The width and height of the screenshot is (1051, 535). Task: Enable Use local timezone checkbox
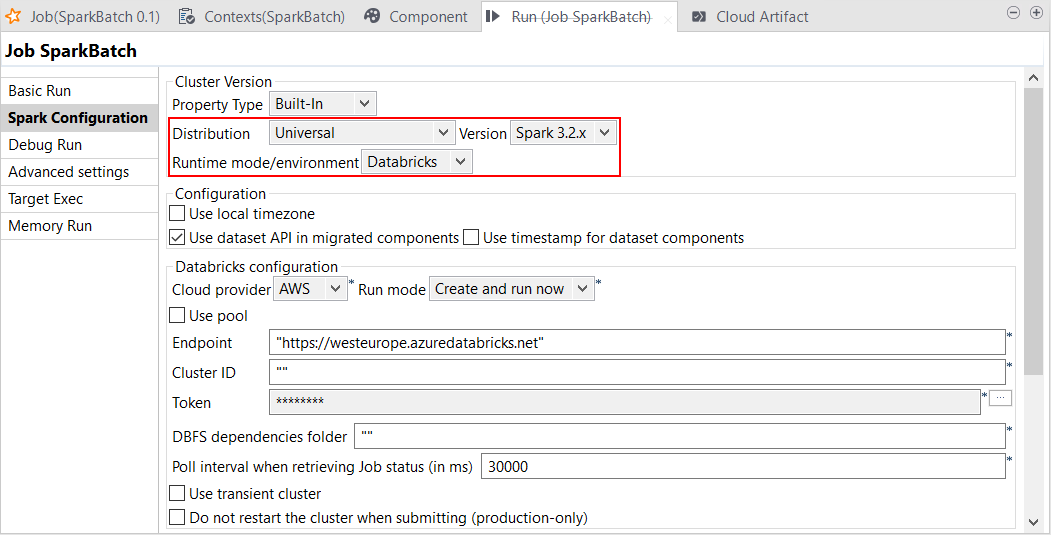coord(177,213)
